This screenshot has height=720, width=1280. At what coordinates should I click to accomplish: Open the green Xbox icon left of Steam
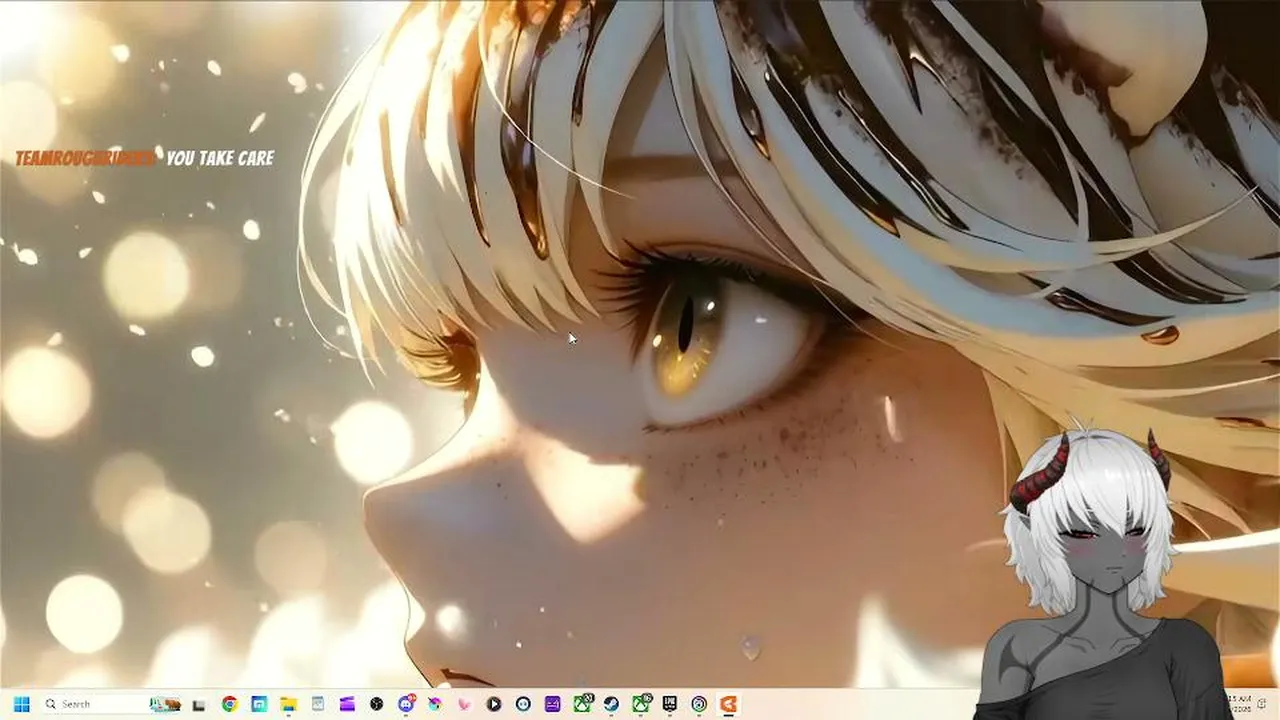point(582,704)
